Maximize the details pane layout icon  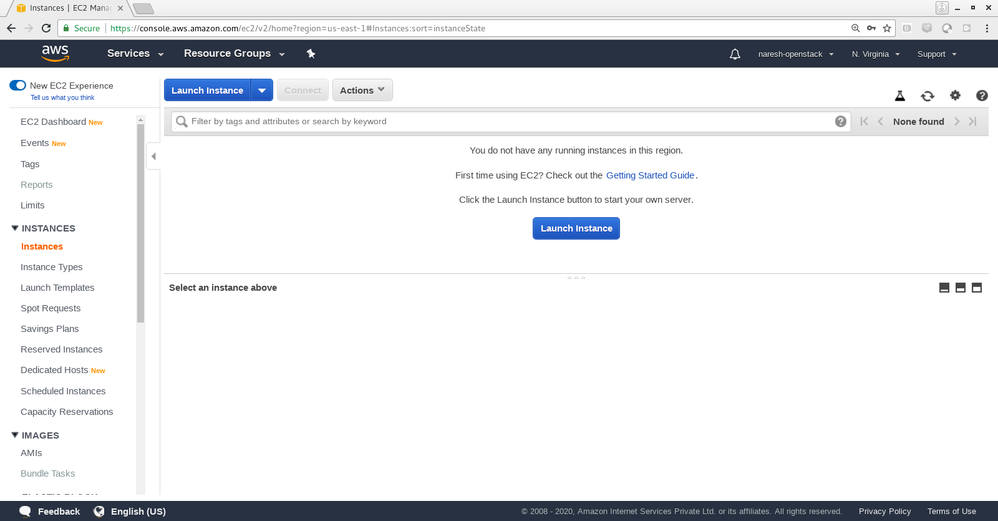point(977,288)
